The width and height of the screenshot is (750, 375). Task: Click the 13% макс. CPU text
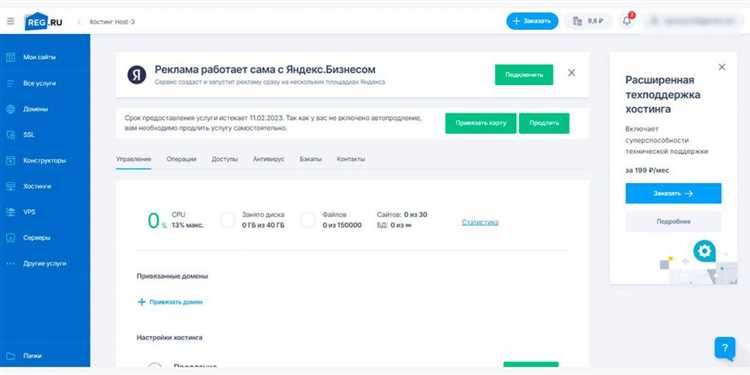[188, 225]
